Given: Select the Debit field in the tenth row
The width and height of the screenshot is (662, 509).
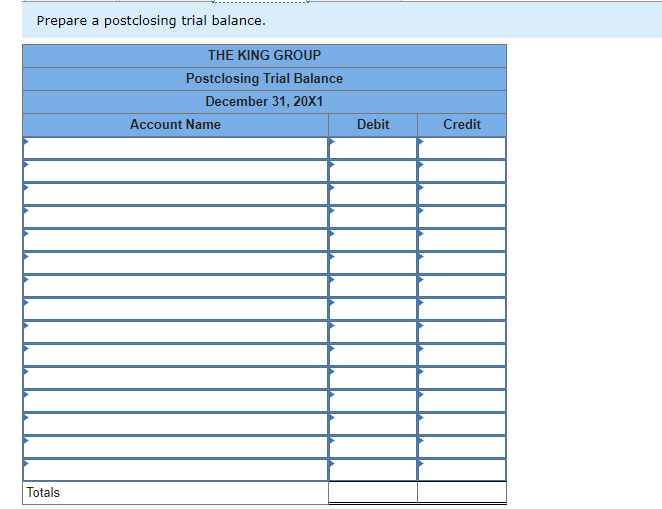Looking at the screenshot, I should (x=373, y=355).
